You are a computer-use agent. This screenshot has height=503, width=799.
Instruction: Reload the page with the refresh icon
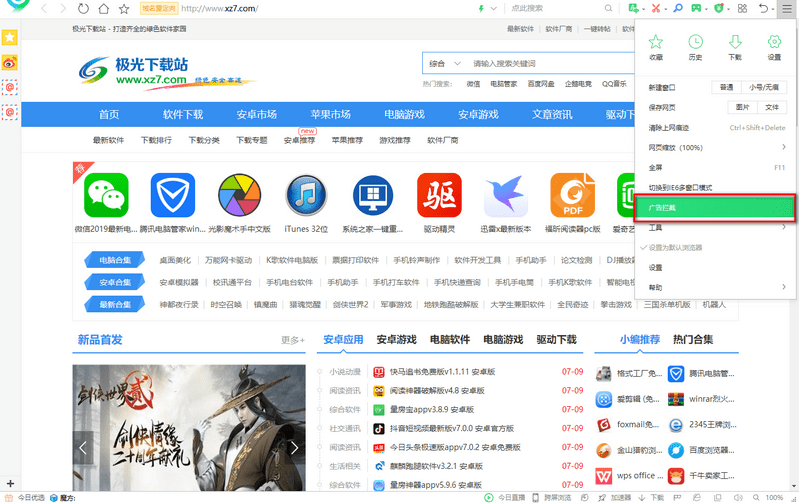pos(84,8)
